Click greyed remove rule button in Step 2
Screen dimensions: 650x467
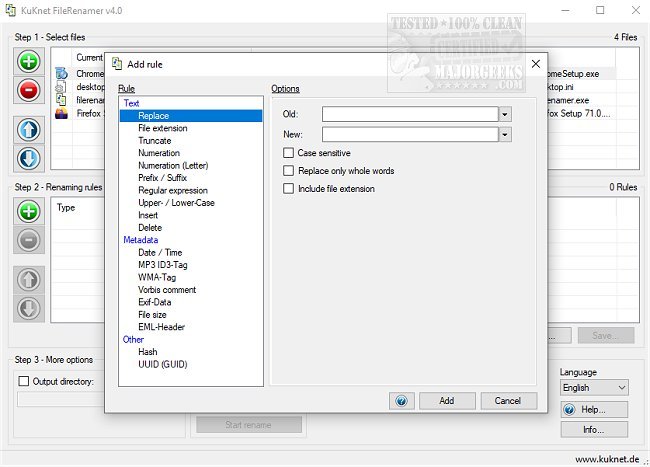29,240
